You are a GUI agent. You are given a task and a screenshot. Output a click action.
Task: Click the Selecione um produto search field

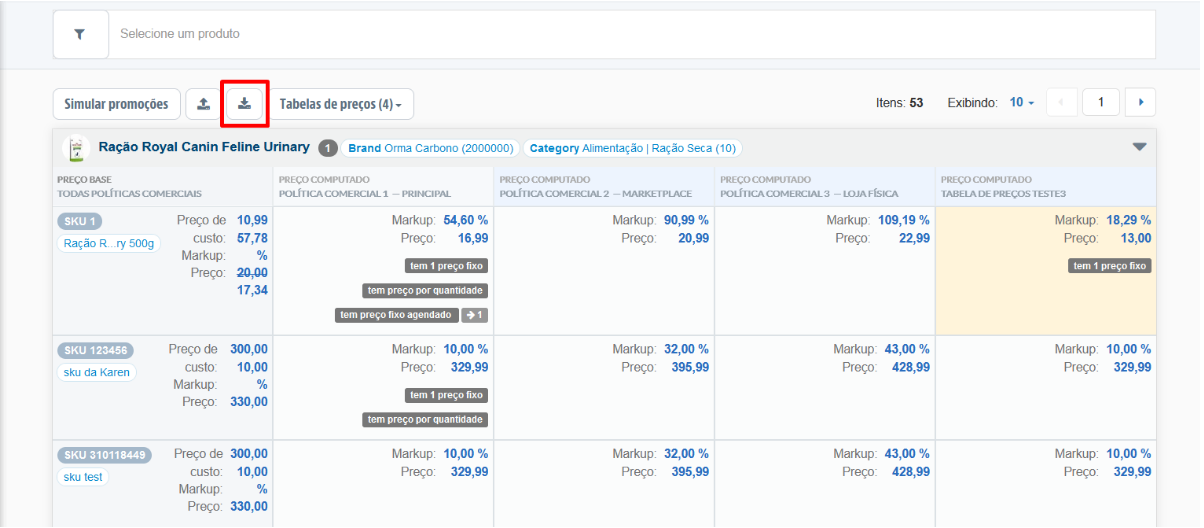(x=630, y=34)
